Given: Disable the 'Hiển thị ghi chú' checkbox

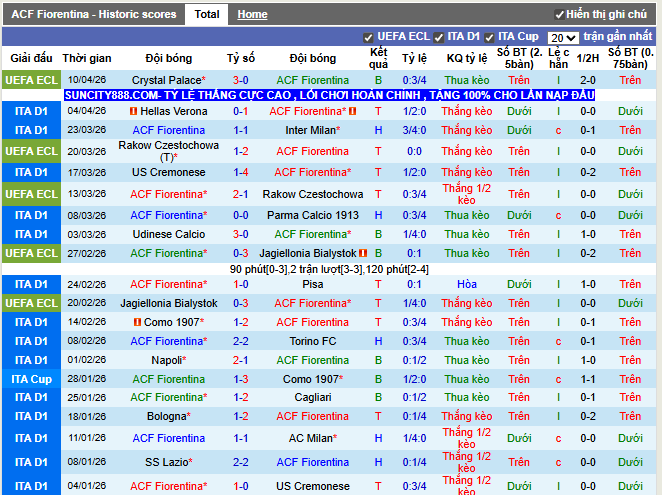Looking at the screenshot, I should [559, 15].
